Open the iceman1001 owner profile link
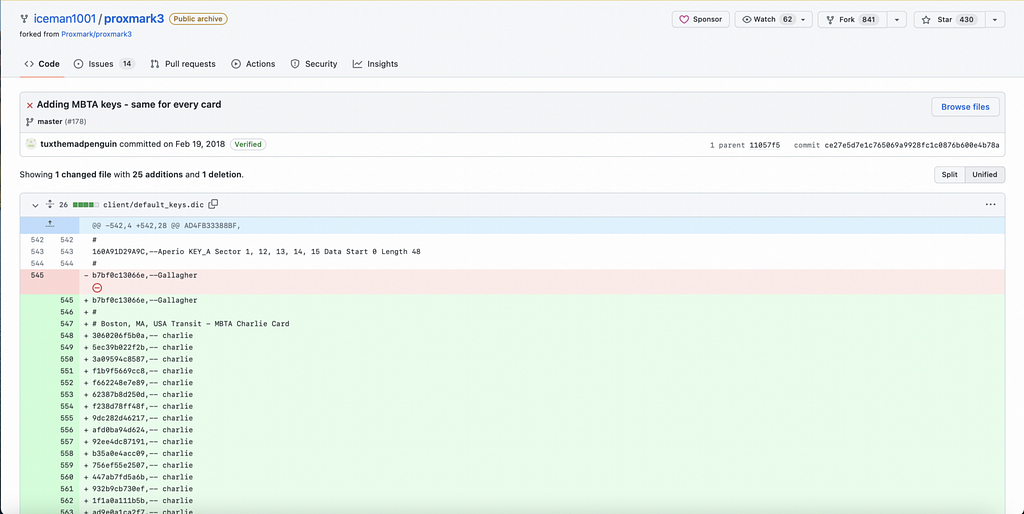Screen dimensions: 1024x514 click(65, 19)
